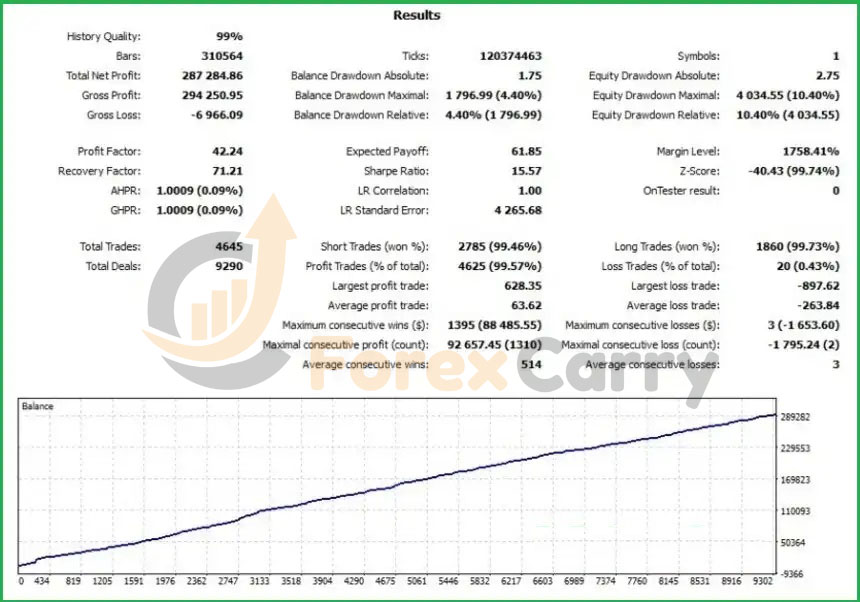Select the AHPR value 1.0009 (0.09%)
The width and height of the screenshot is (860, 602).
[x=200, y=191]
